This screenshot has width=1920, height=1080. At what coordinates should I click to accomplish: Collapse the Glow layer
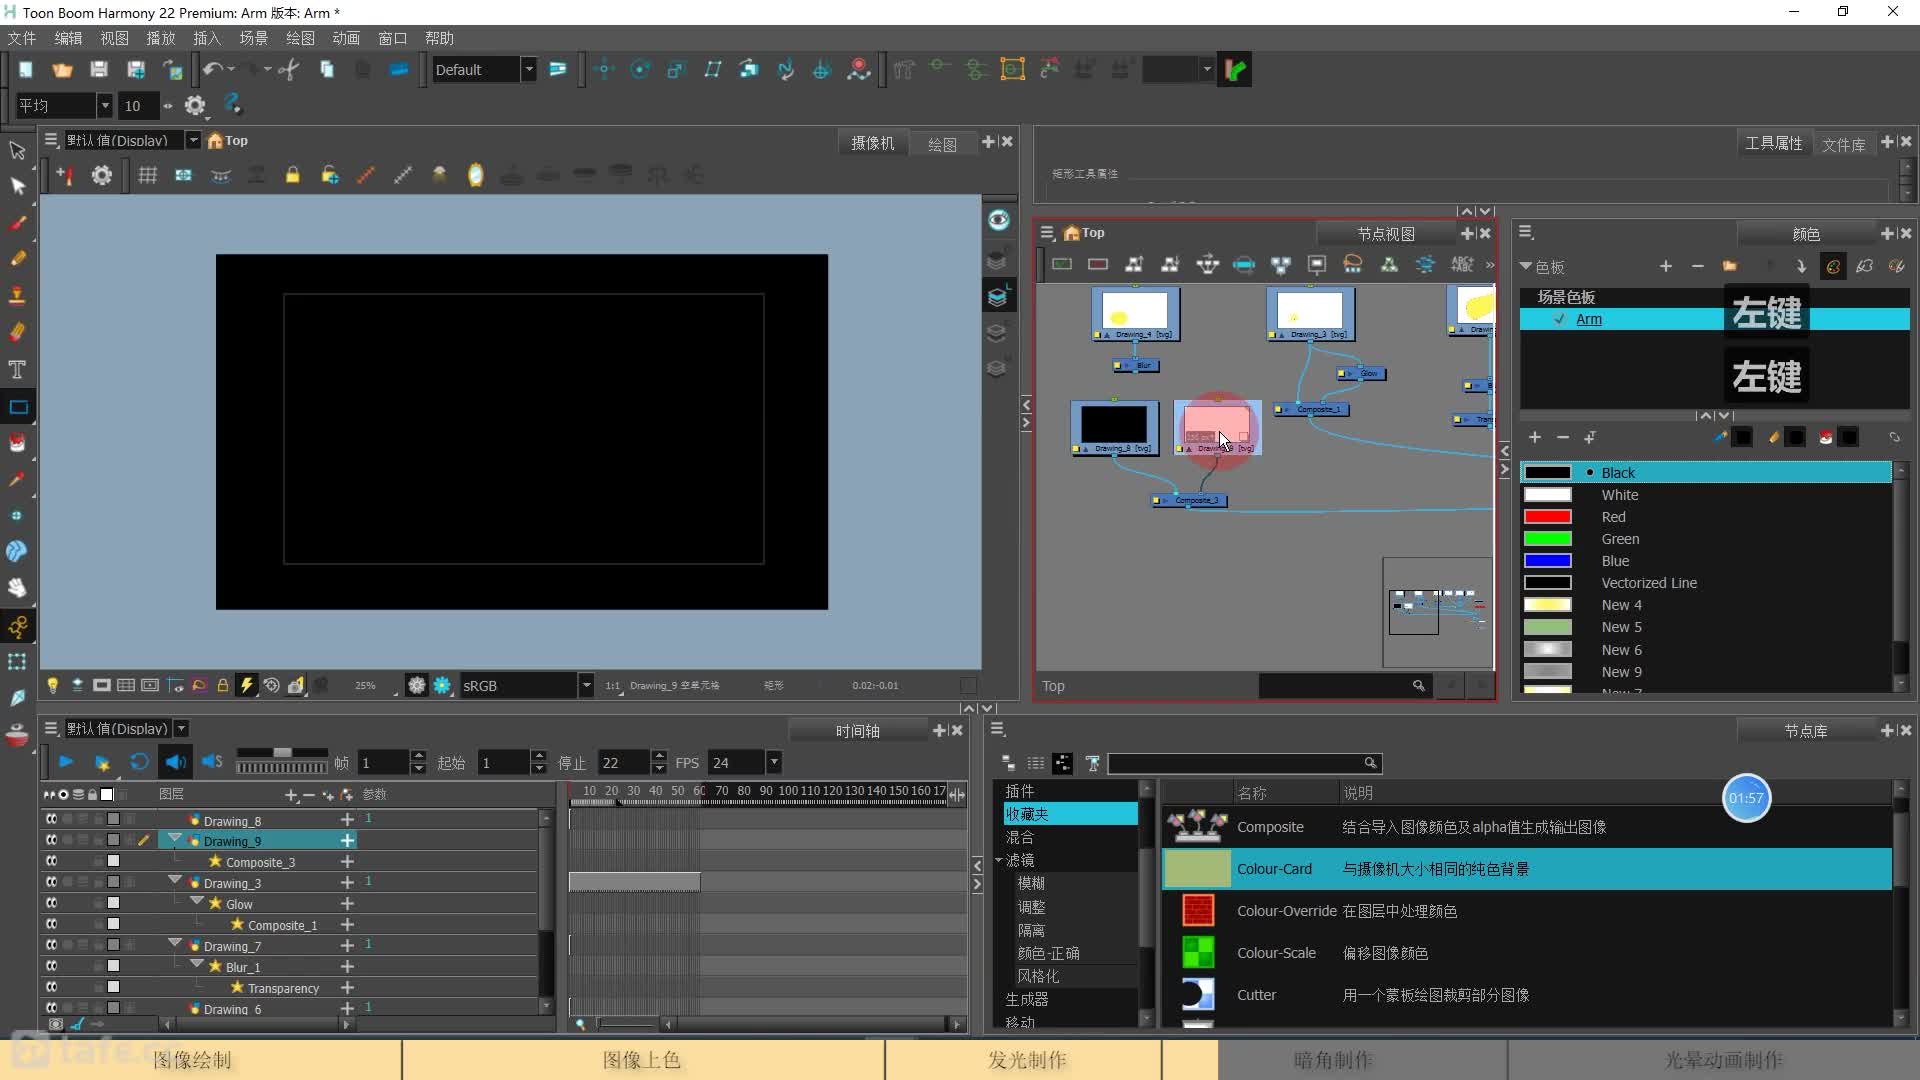point(197,901)
